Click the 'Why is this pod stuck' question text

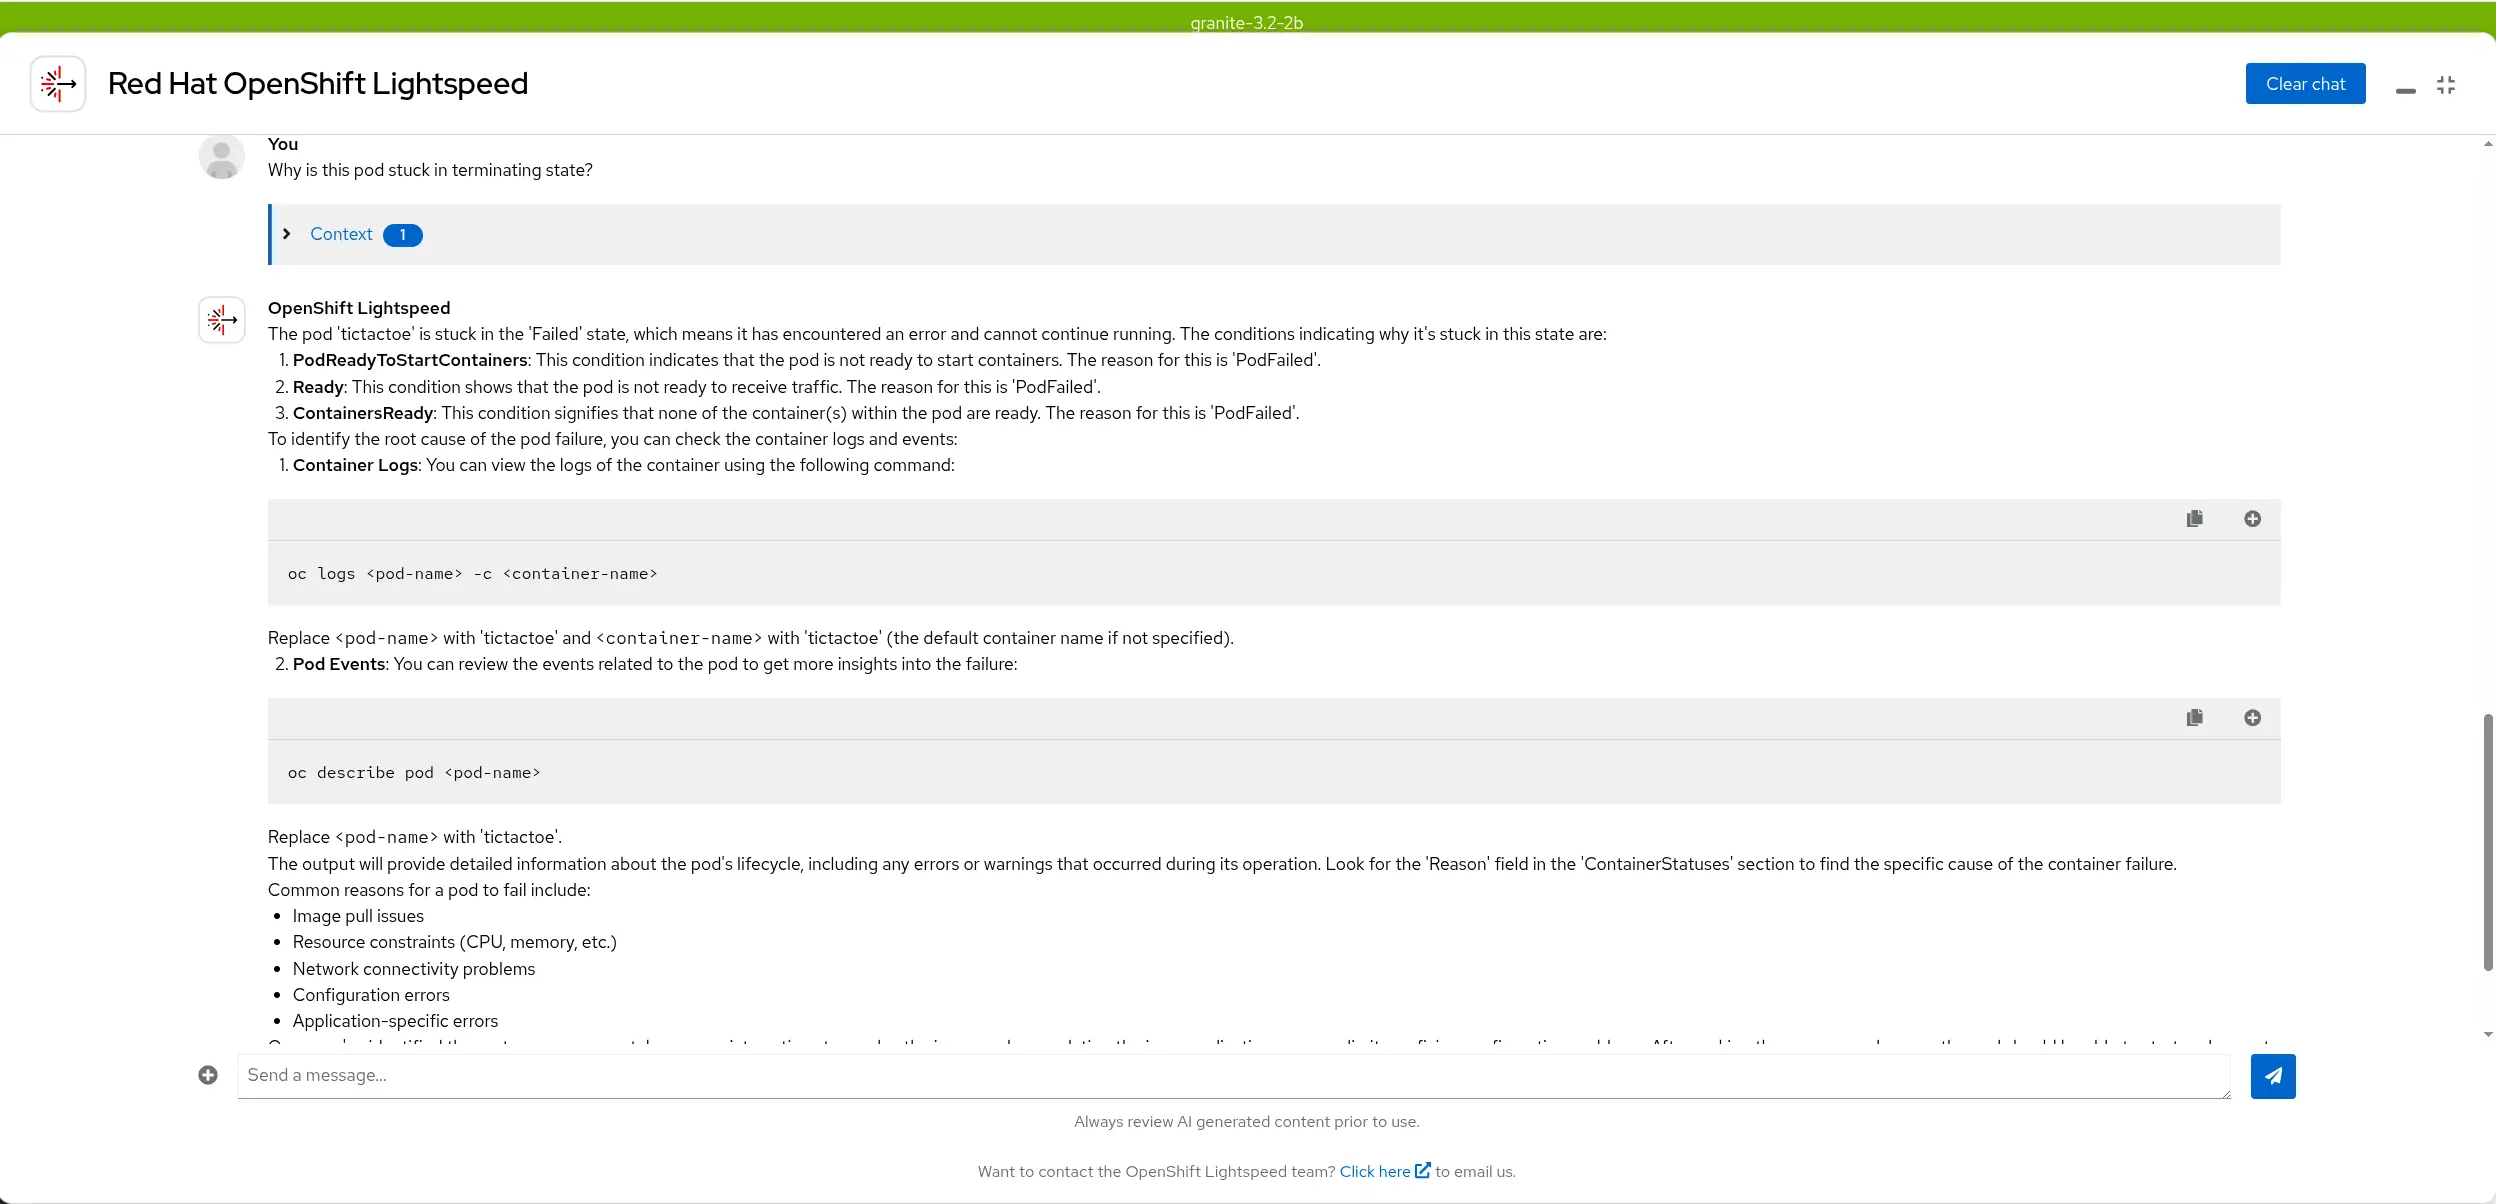point(430,170)
